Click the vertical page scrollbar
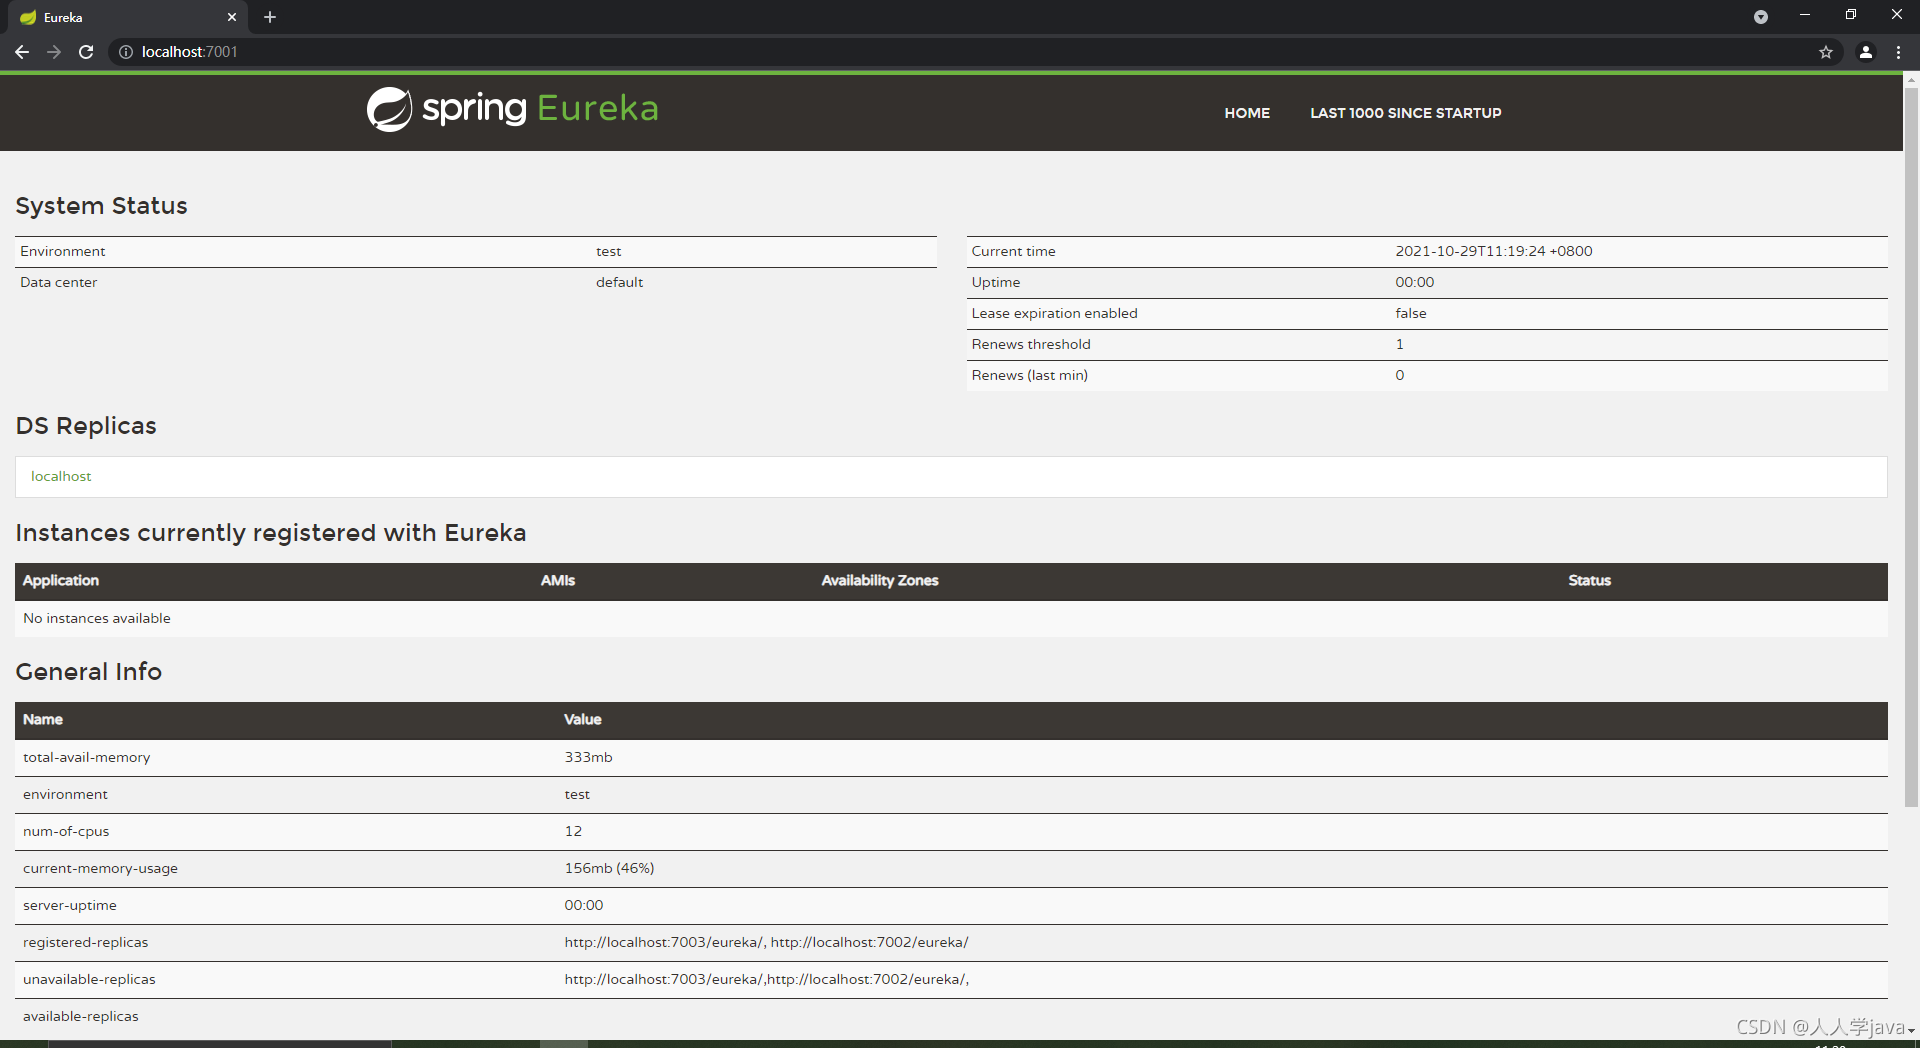Viewport: 1920px width, 1048px height. click(1911, 447)
